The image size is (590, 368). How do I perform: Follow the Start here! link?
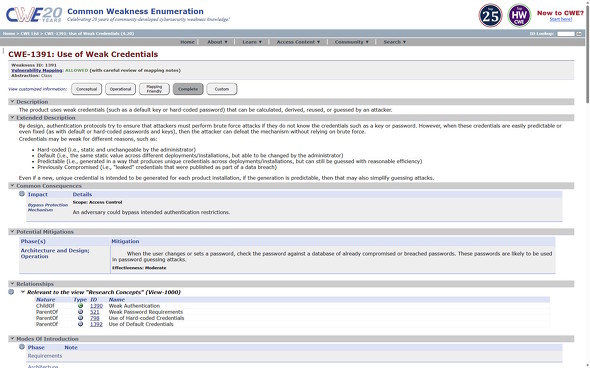(x=561, y=19)
